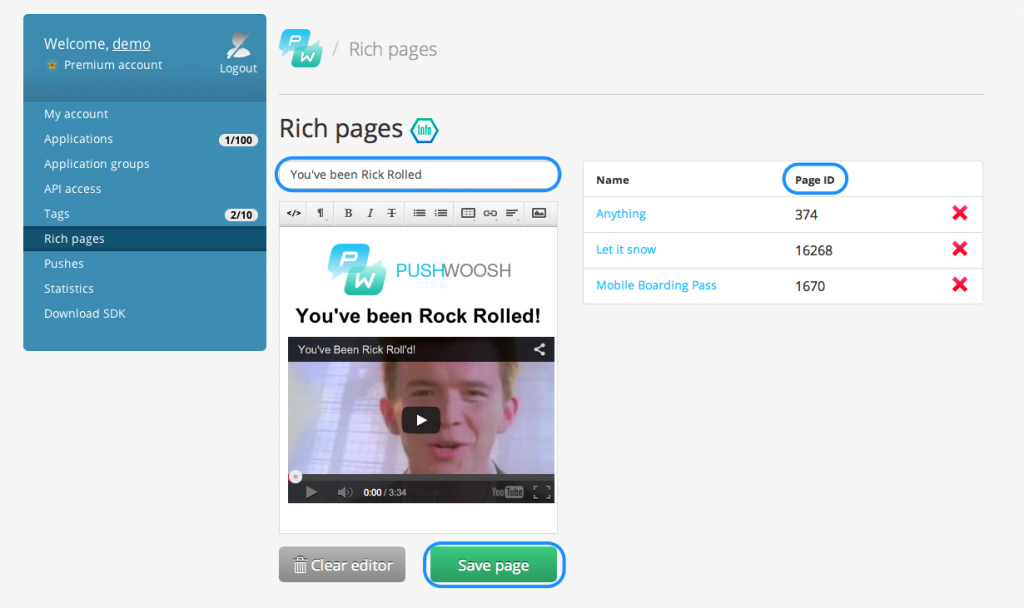
Task: Click the Pushwoosh logo in breadcrumb
Action: coord(301,48)
